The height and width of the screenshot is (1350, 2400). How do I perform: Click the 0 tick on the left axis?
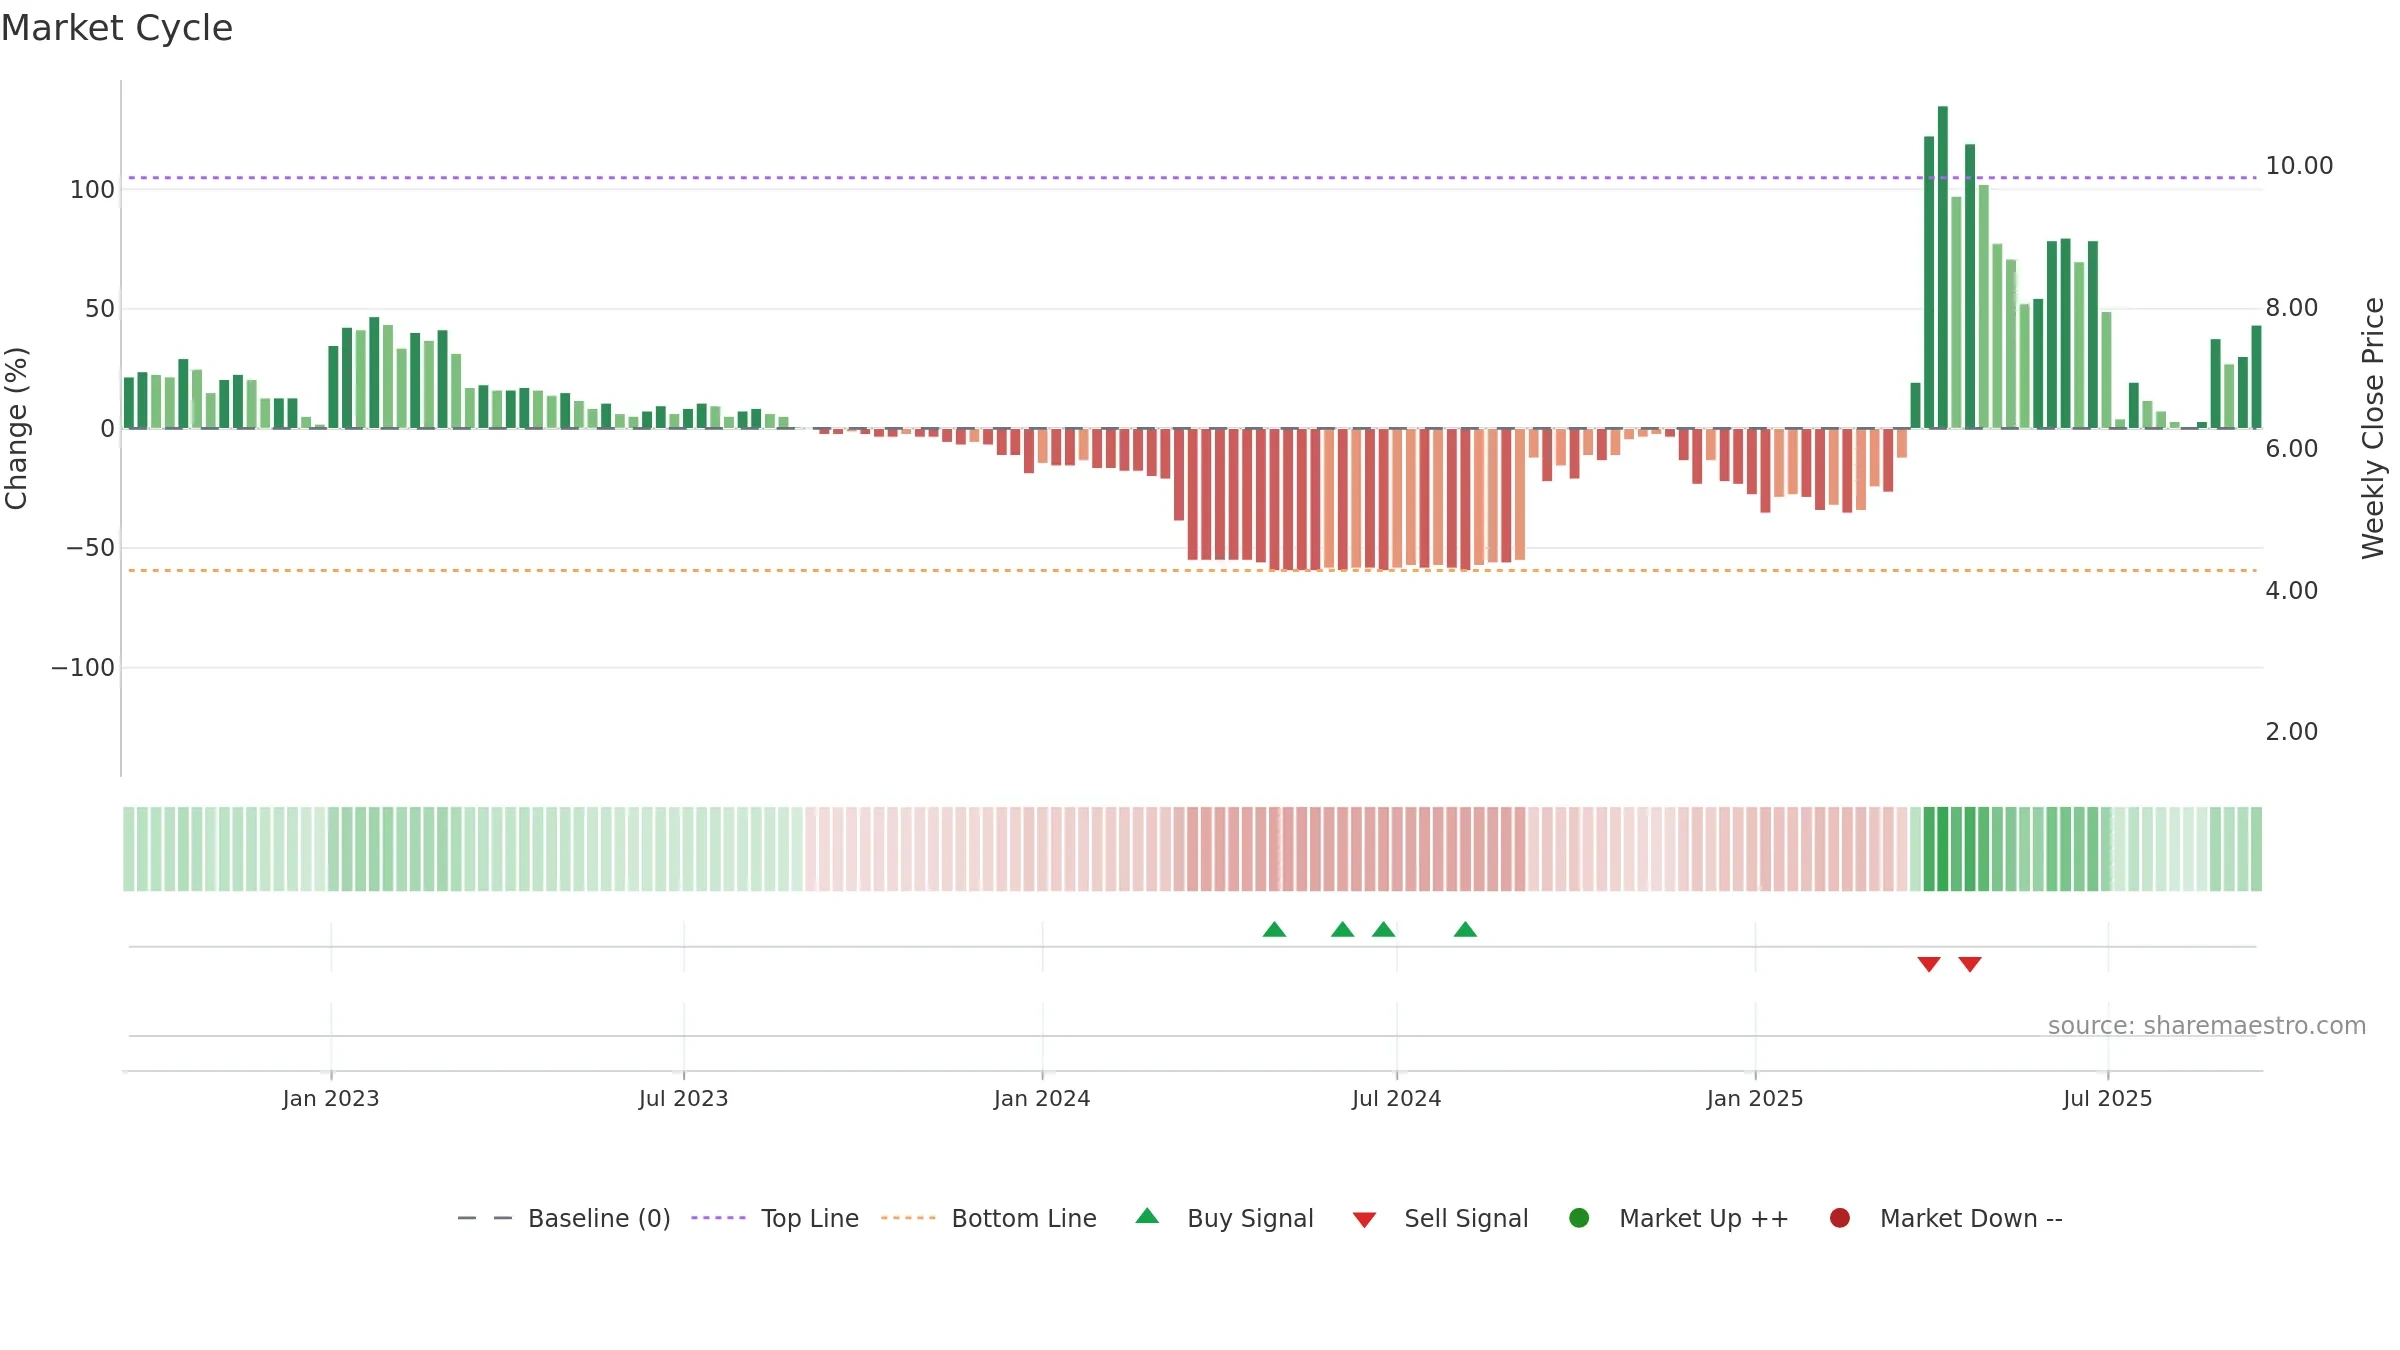[x=108, y=429]
